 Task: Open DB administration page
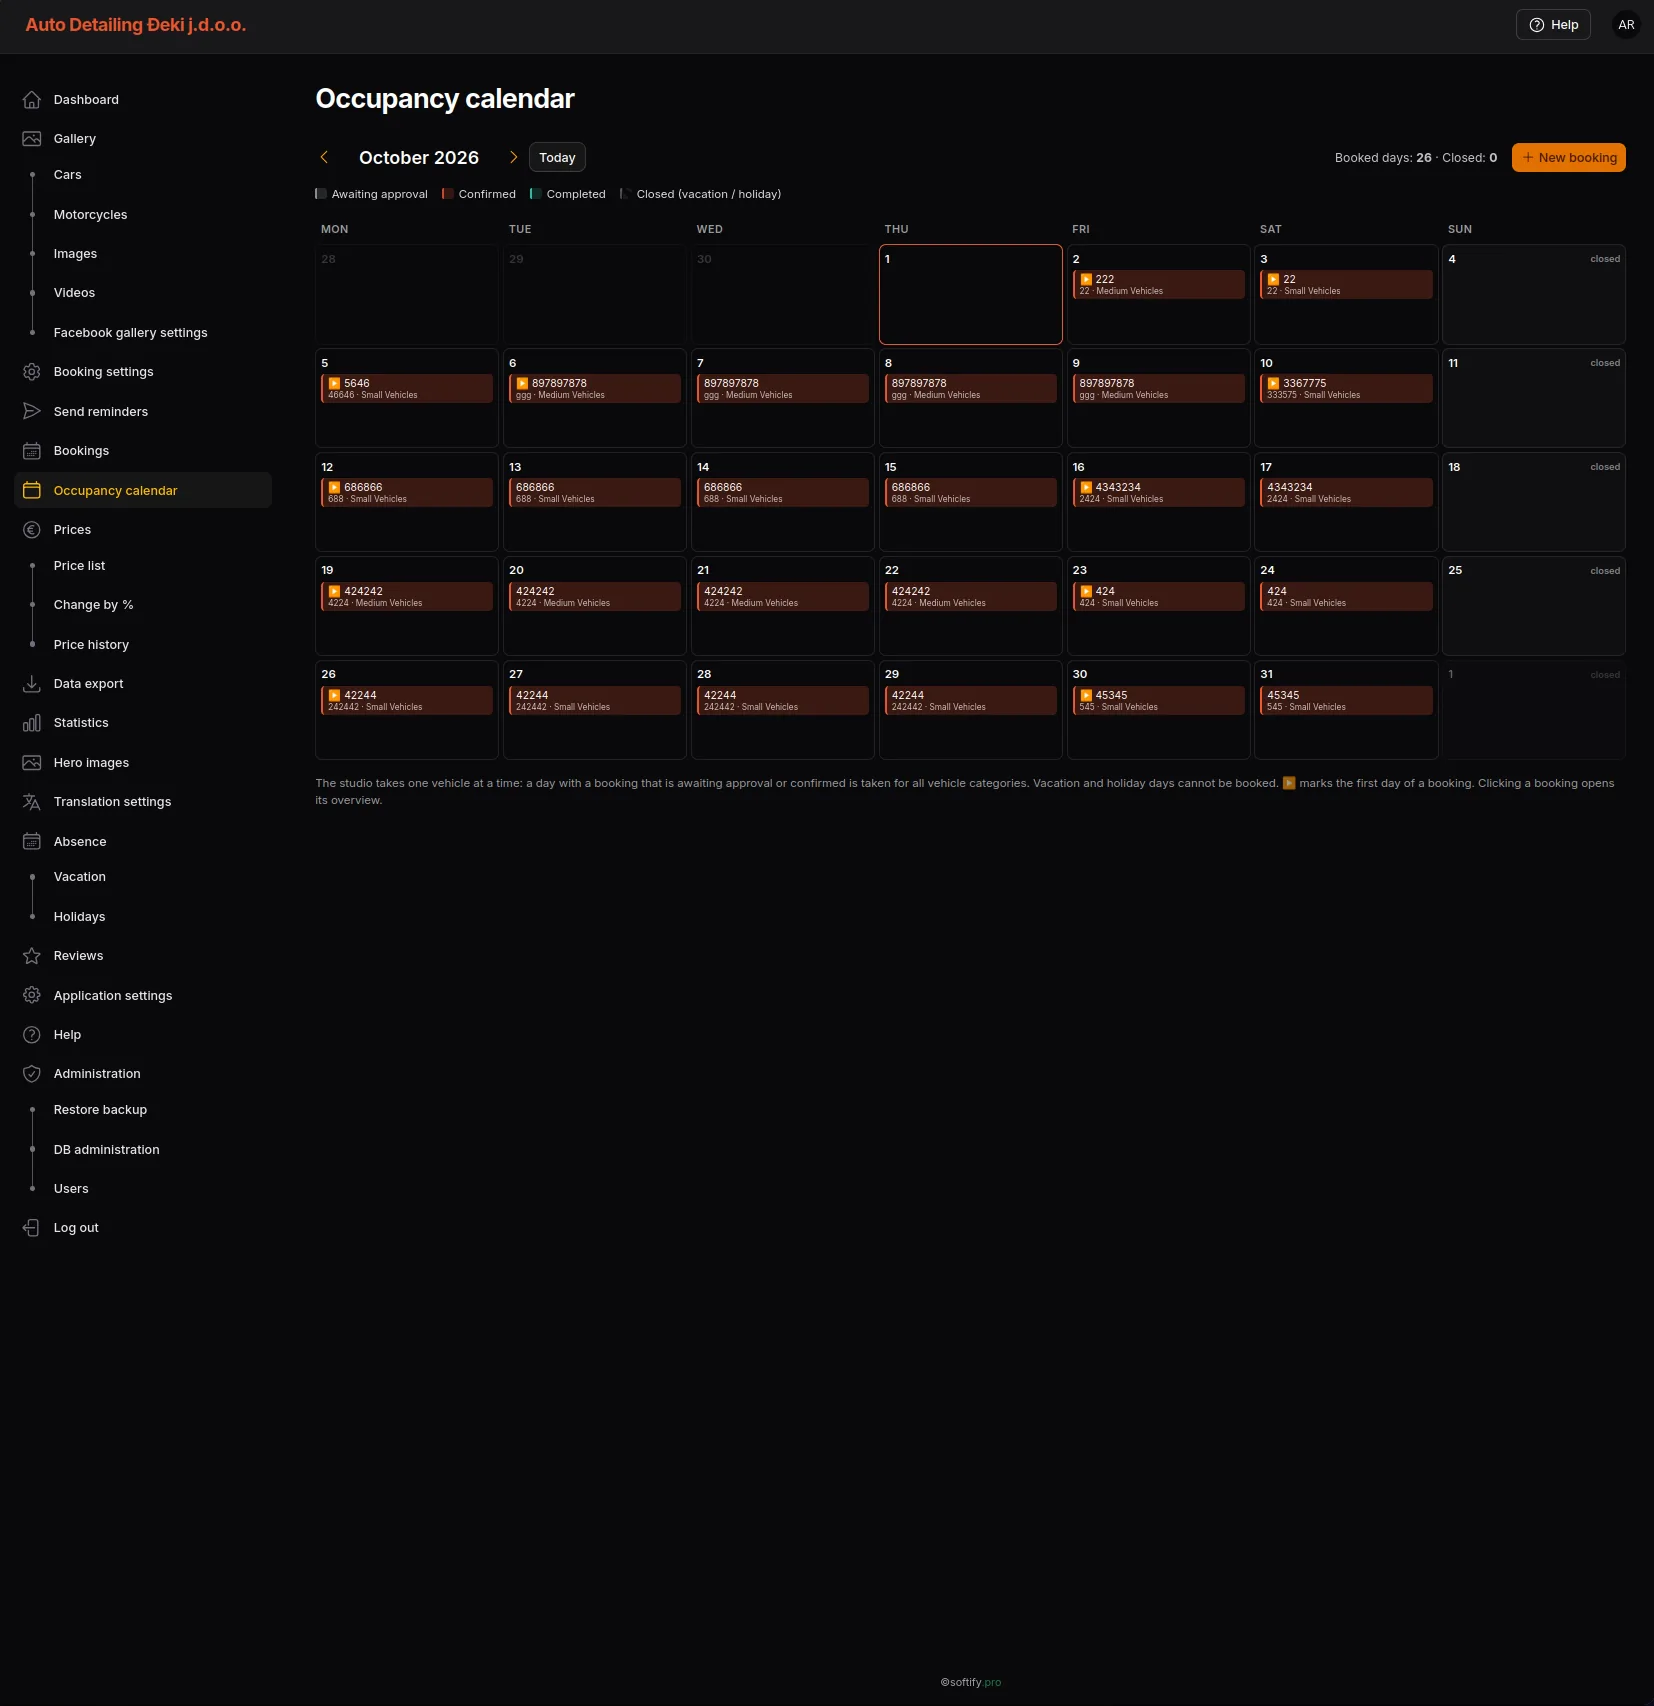click(106, 1150)
